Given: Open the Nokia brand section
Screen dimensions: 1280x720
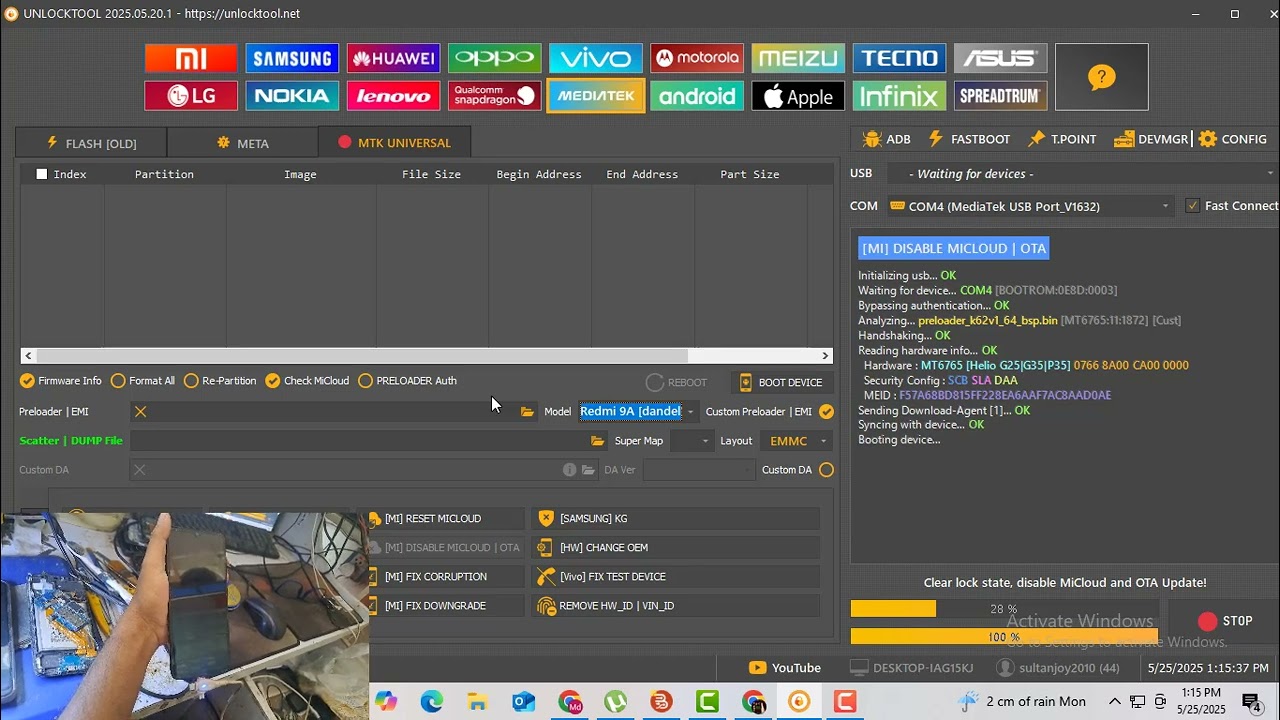Looking at the screenshot, I should point(292,96).
